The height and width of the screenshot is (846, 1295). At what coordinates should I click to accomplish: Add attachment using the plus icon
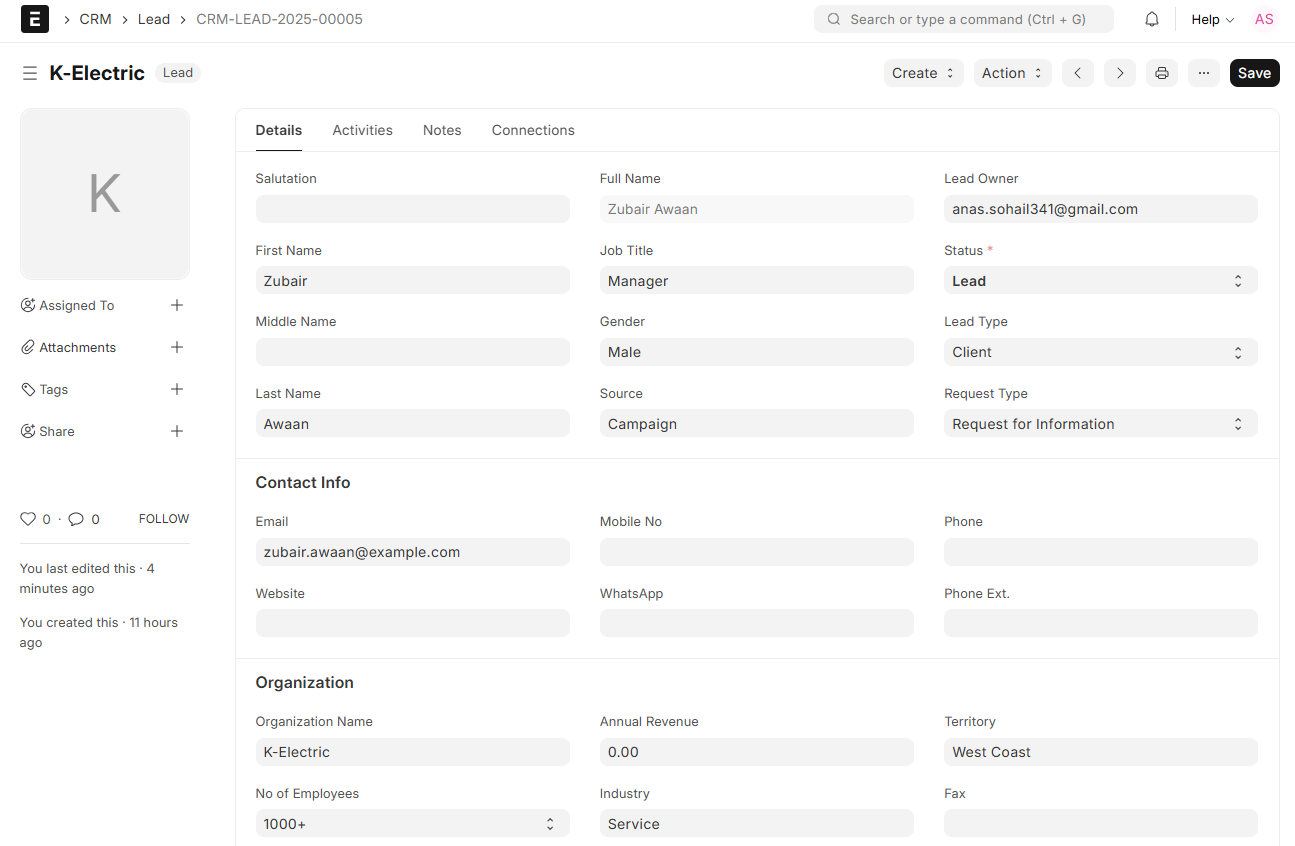(x=177, y=347)
